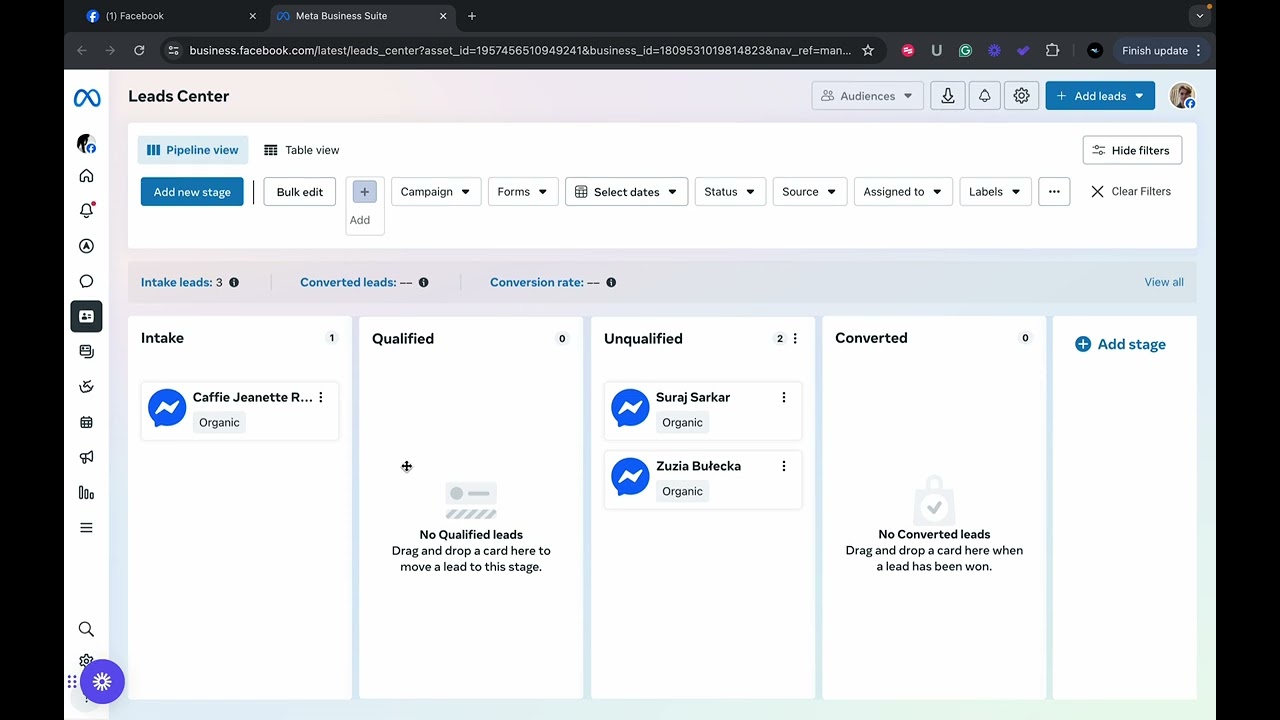Viewport: 1280px width, 720px height.
Task: Open the Grammarly extension icon
Action: 965,50
